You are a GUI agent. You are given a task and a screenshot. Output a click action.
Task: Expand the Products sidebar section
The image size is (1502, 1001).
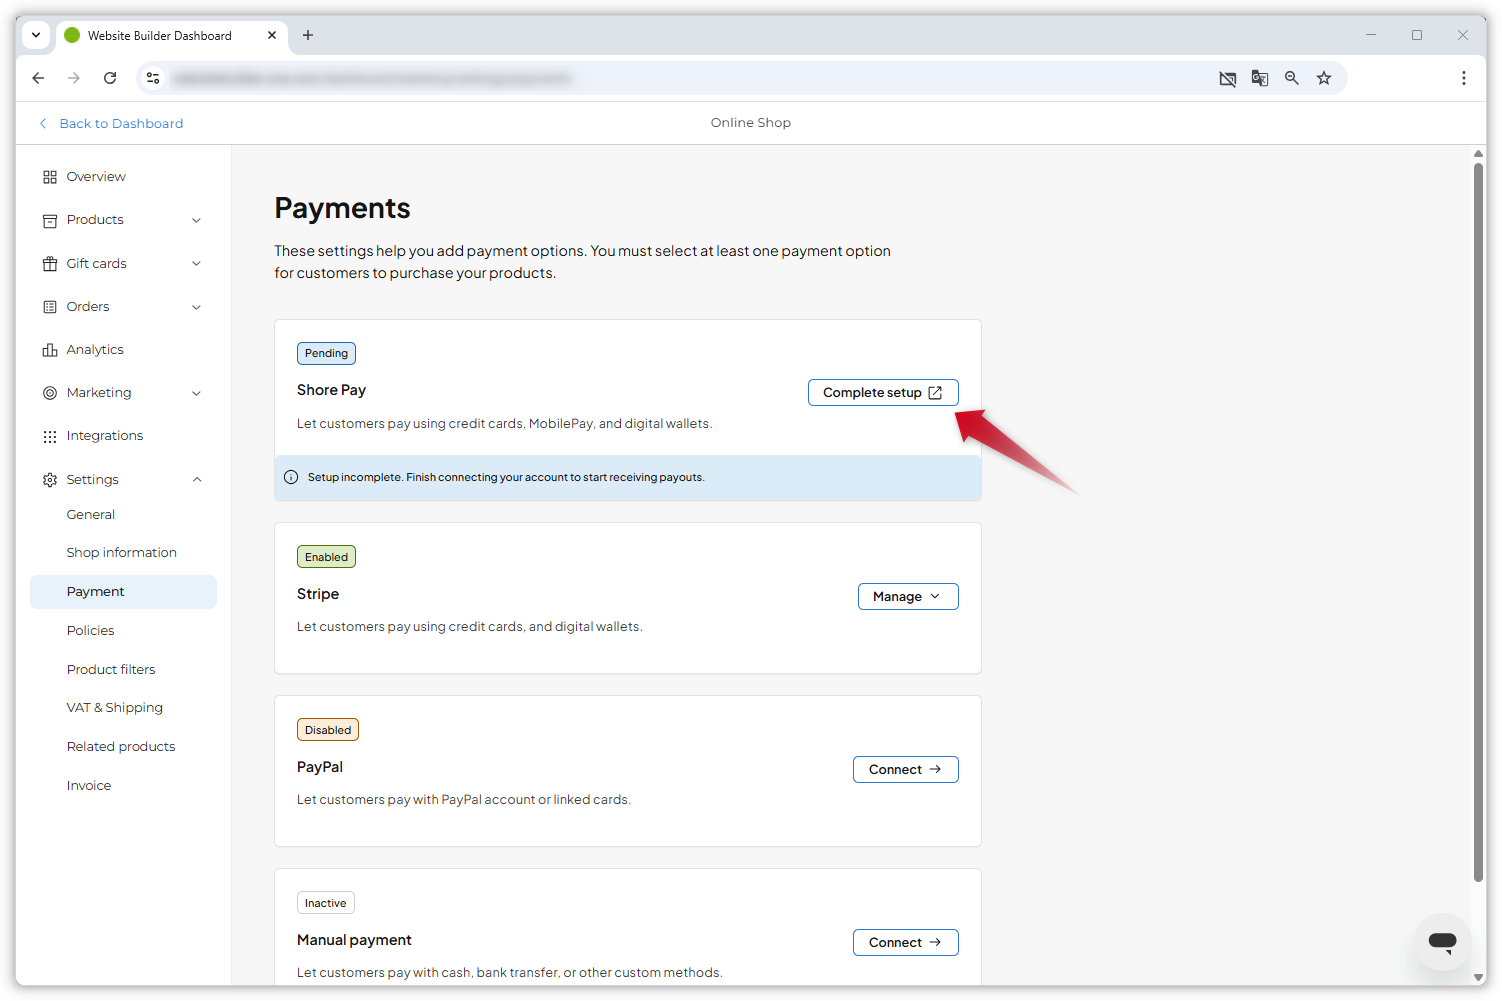click(196, 219)
